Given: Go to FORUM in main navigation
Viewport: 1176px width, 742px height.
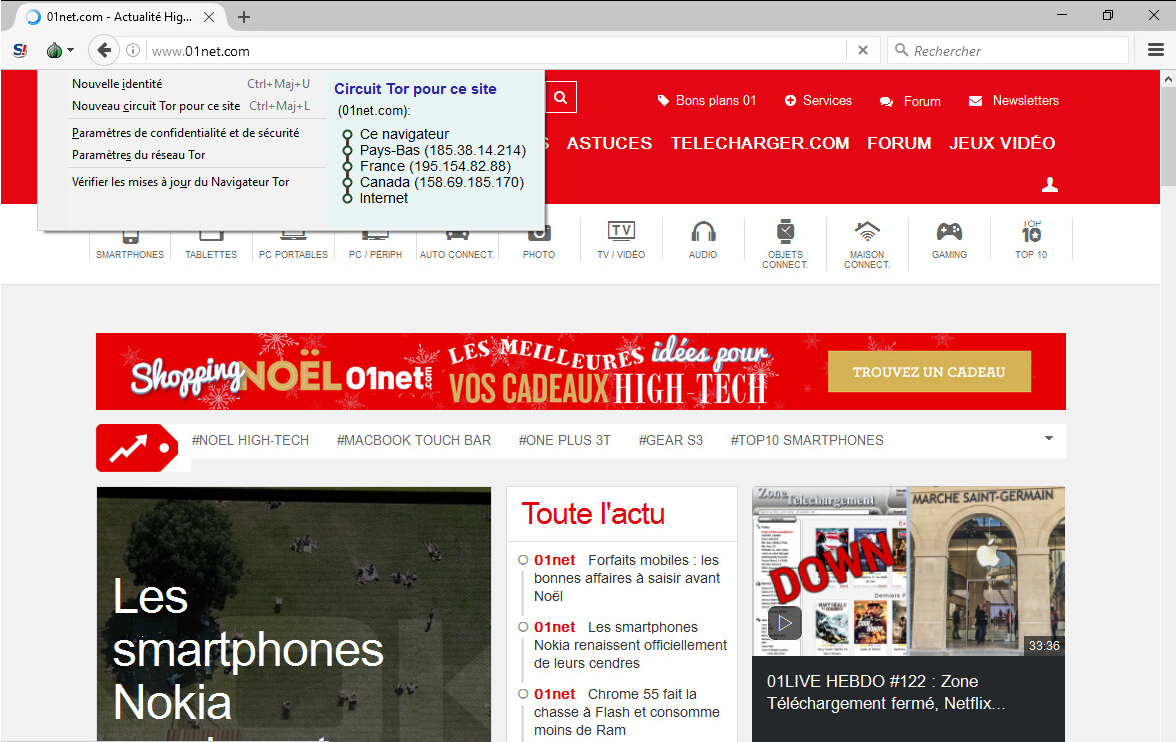Looking at the screenshot, I should coord(899,143).
